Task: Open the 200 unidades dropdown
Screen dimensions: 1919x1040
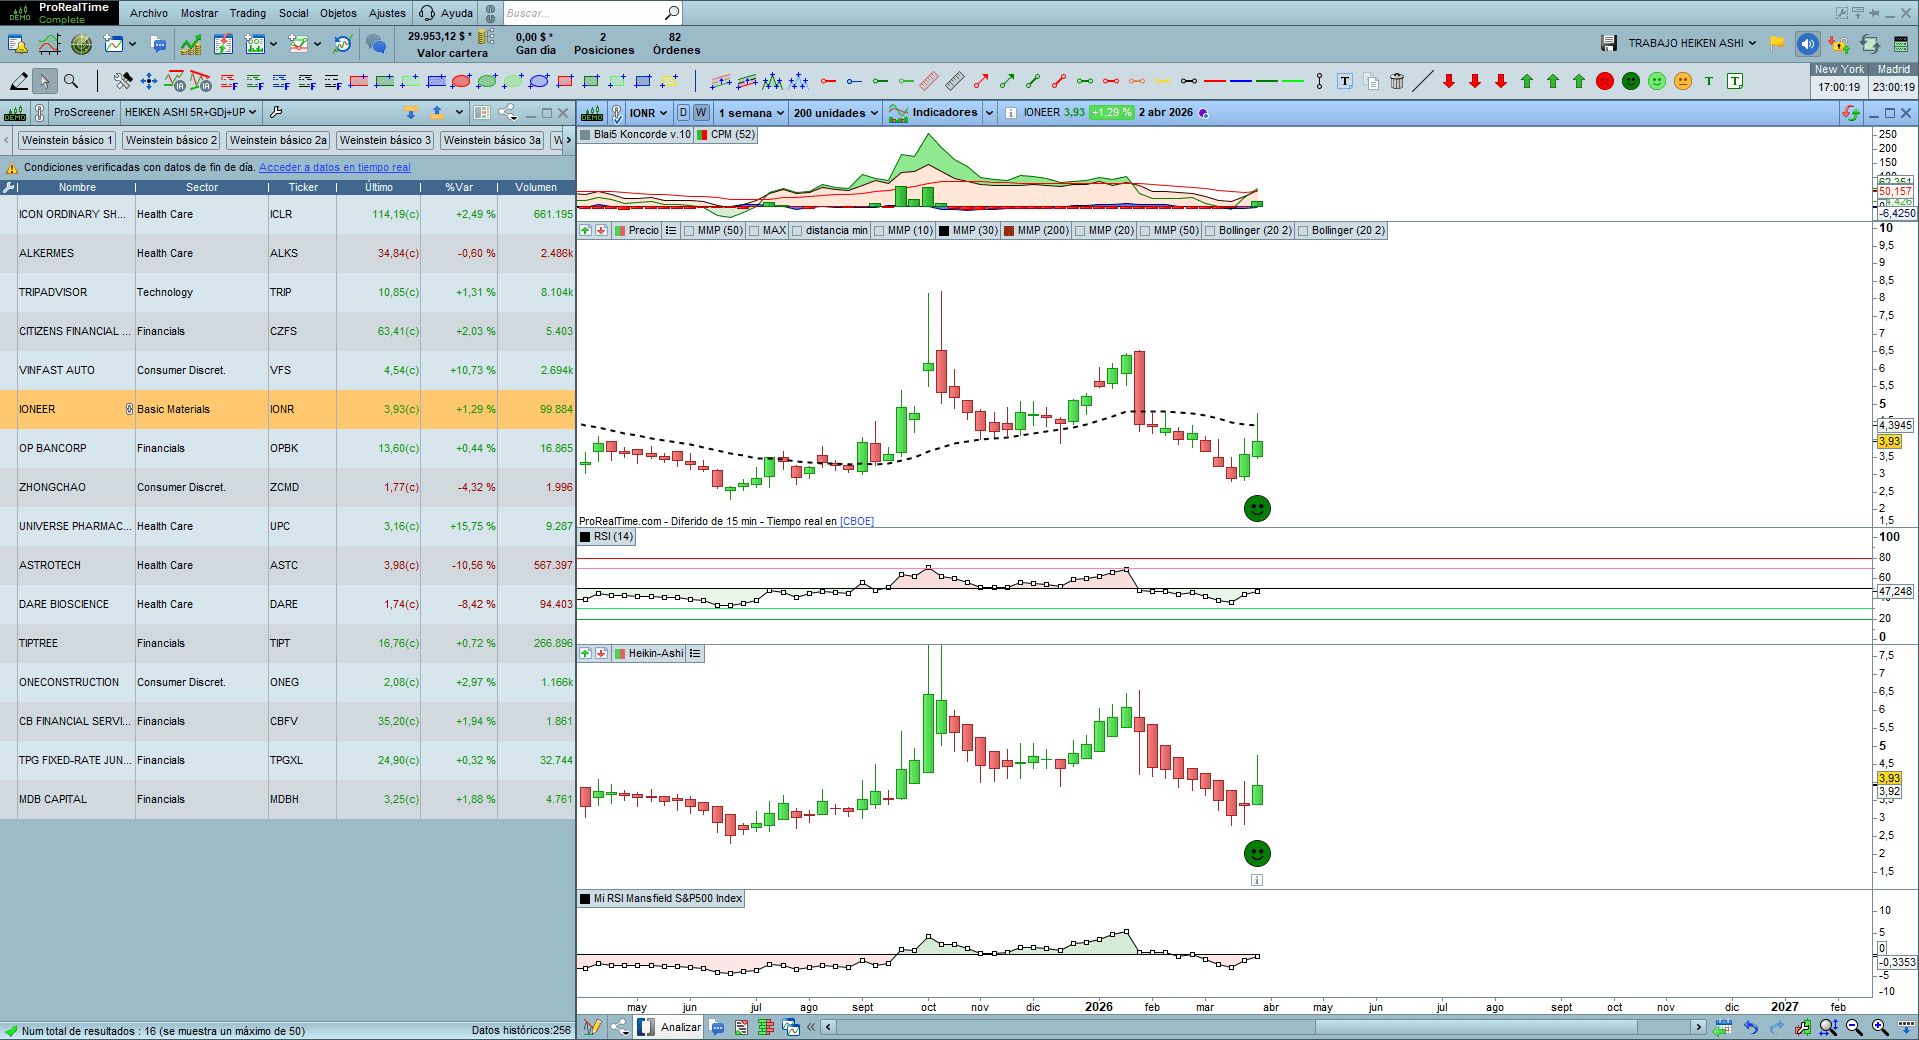Action: 836,113
